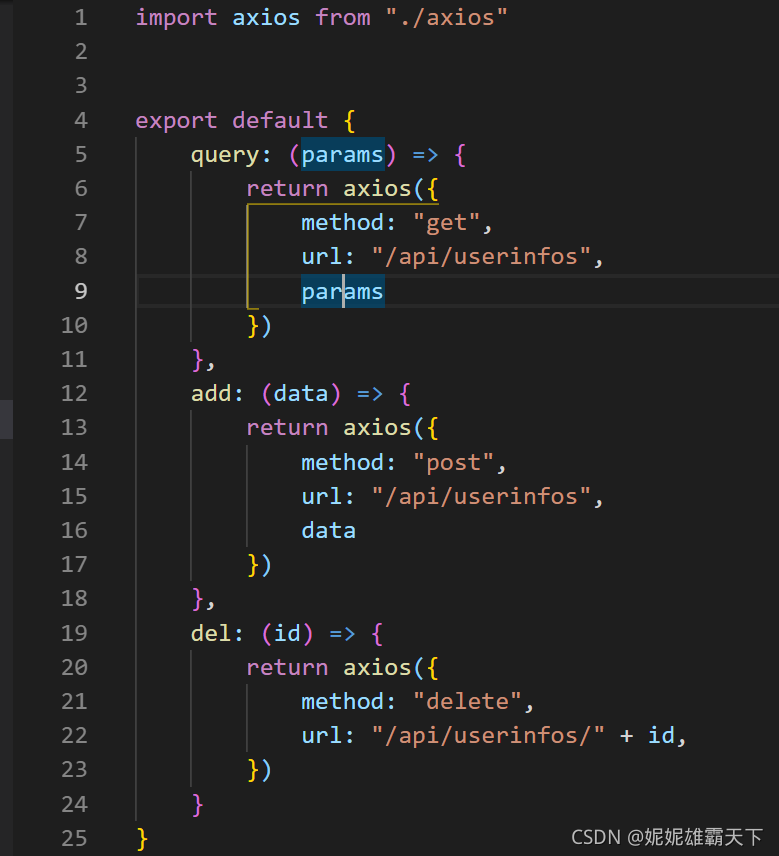Click the "del" property name on line 19

point(211,634)
